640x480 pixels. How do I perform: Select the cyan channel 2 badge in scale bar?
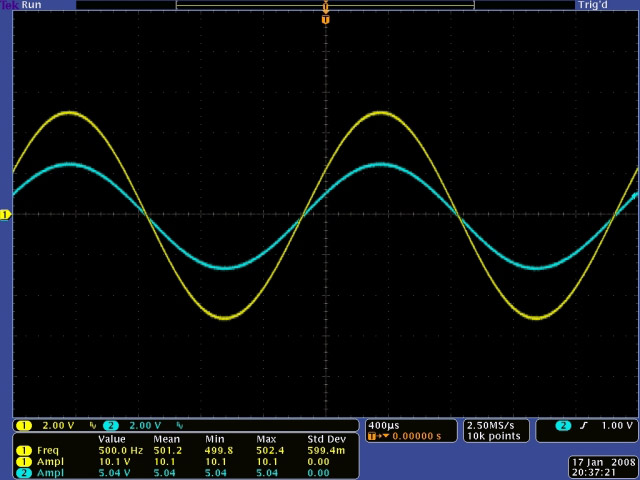point(109,425)
